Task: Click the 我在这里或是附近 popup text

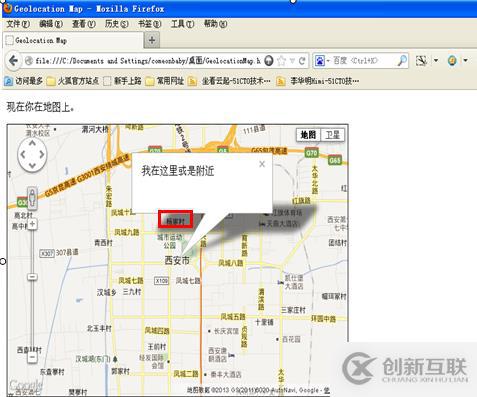Action: [178, 171]
